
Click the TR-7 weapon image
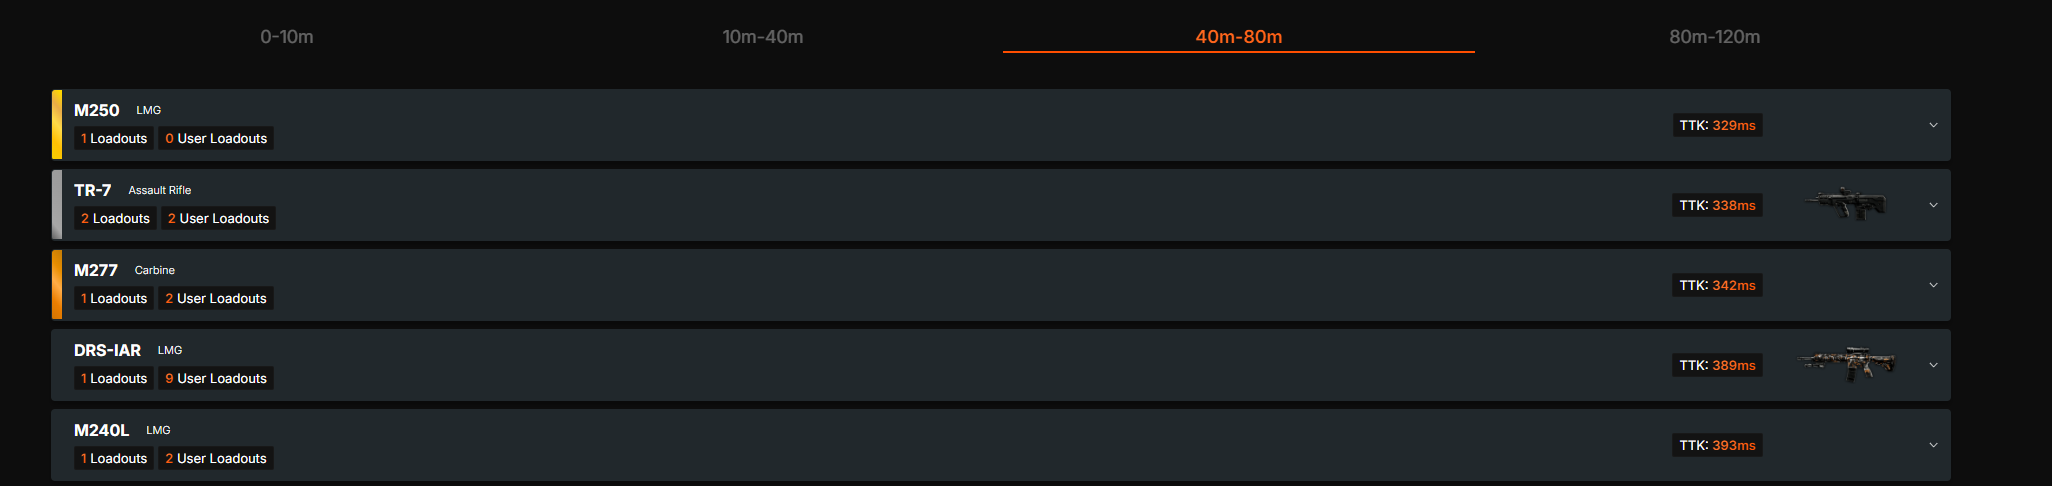pyautogui.click(x=1845, y=204)
